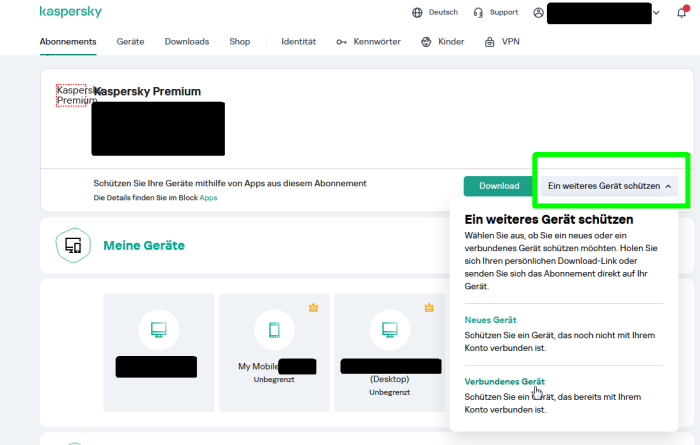The width and height of the screenshot is (700, 445).
Task: Expand the account name dropdown arrow
Action: [x=656, y=12]
